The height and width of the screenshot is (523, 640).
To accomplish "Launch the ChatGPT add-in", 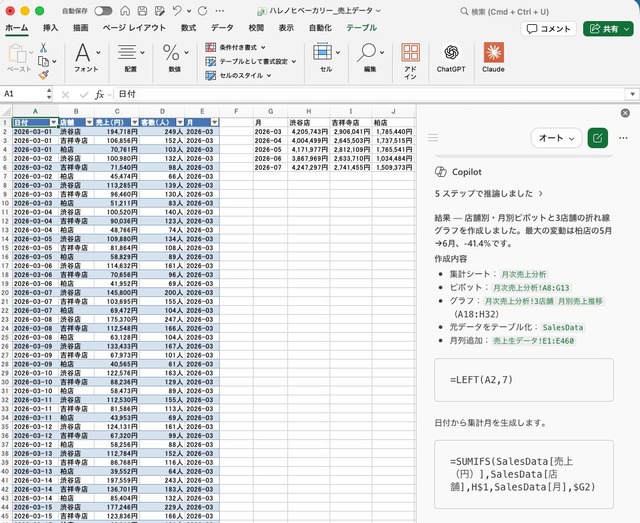I will [x=451, y=58].
